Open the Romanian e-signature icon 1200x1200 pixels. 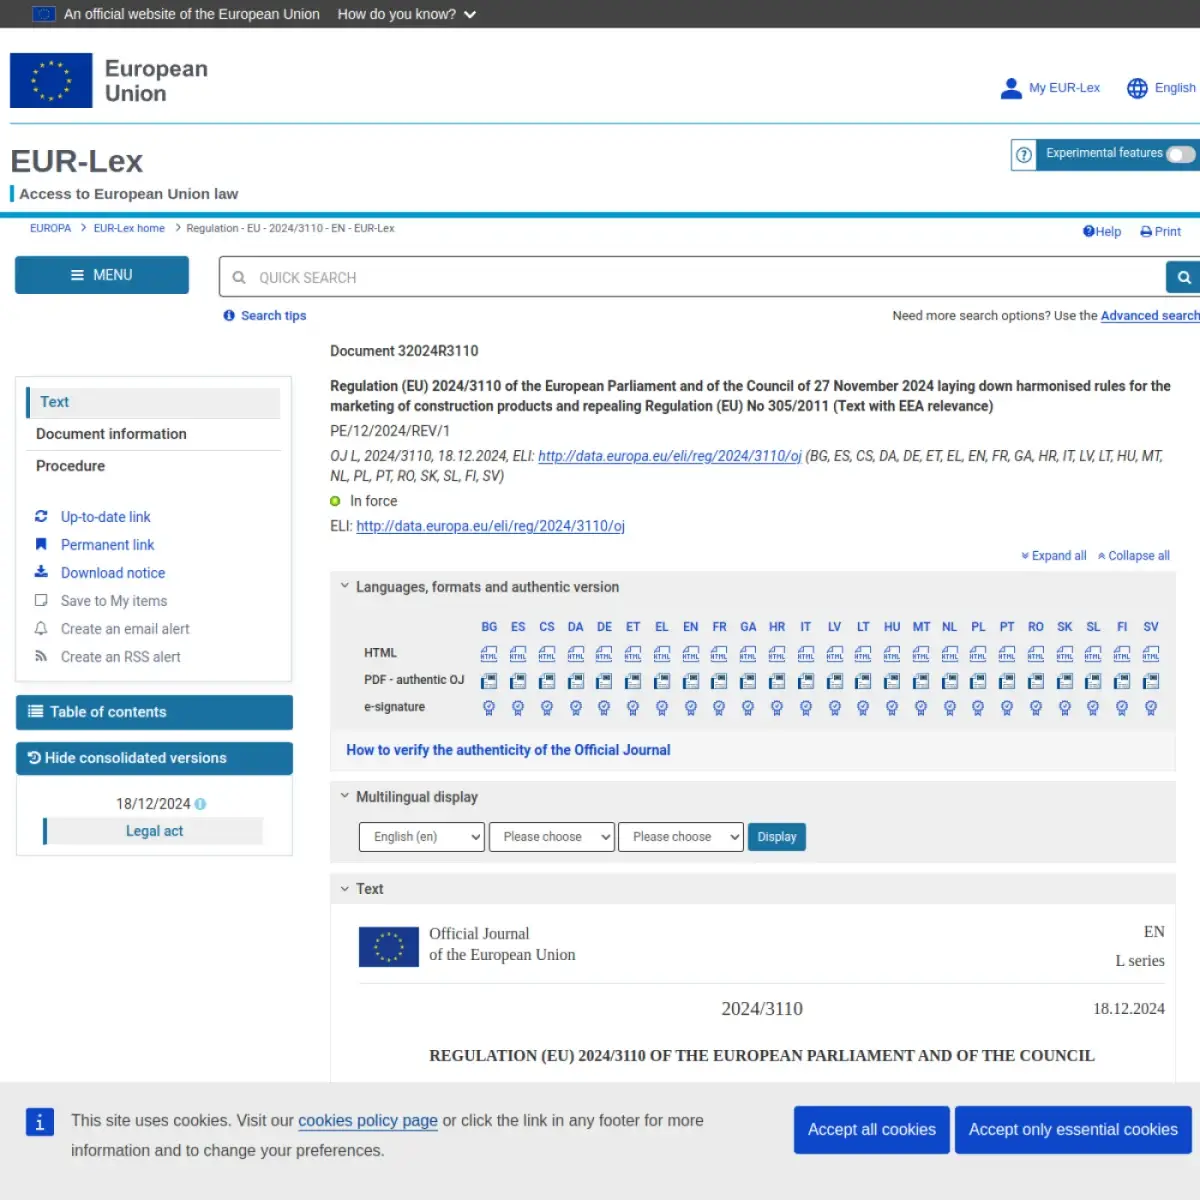coord(1036,708)
